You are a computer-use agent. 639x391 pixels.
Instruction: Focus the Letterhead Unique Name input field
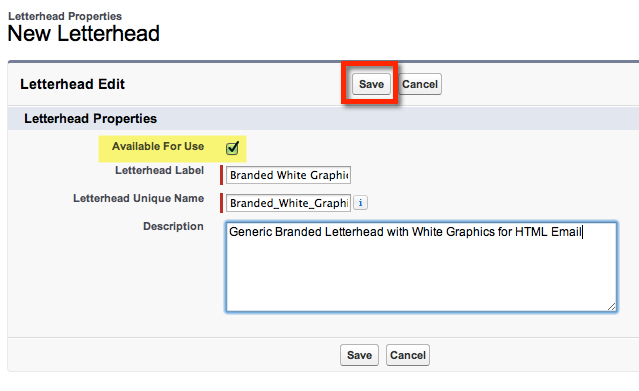289,203
